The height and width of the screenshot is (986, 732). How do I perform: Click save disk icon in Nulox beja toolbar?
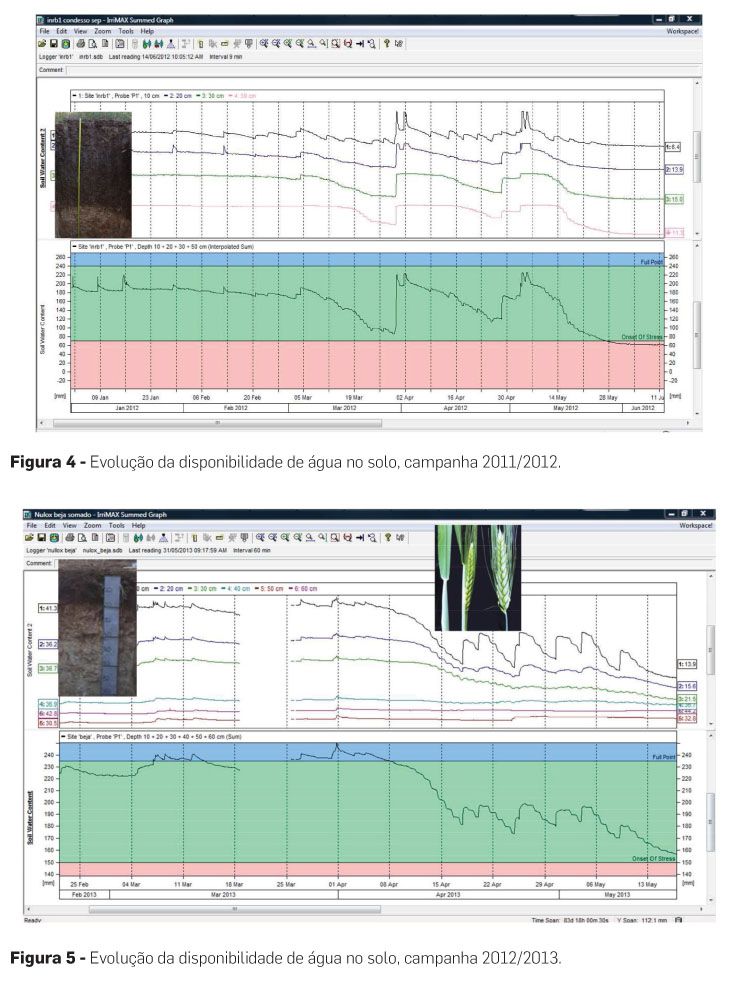[42, 538]
